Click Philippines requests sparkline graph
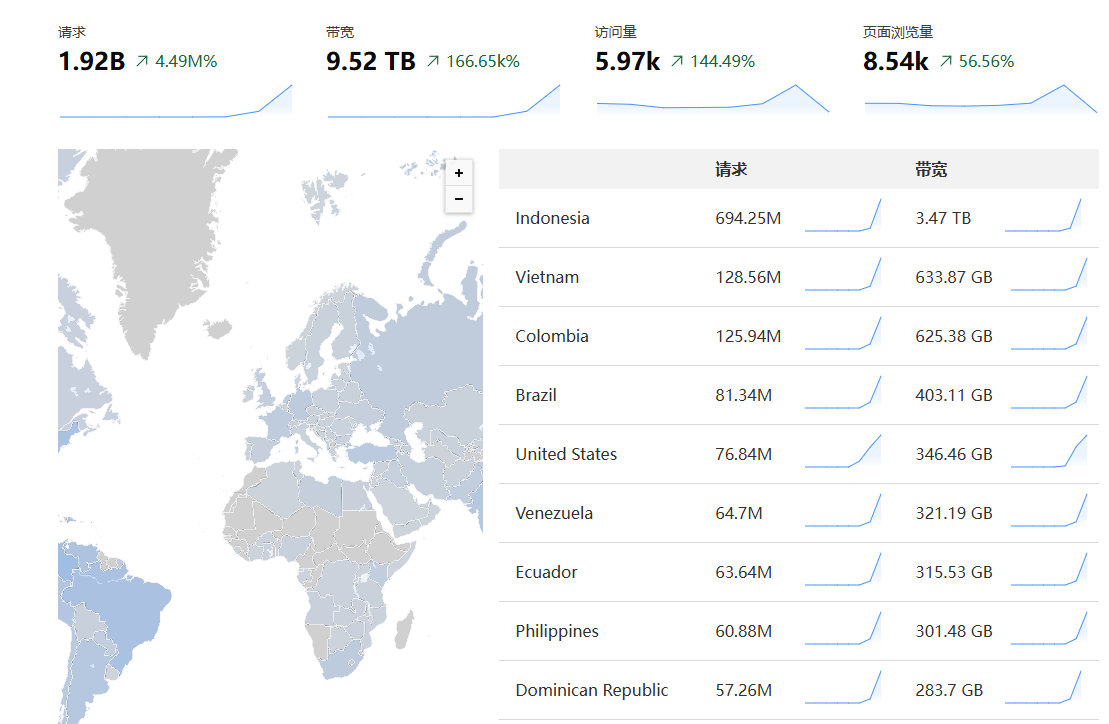Screen dimensions: 1109x724 point(843,630)
